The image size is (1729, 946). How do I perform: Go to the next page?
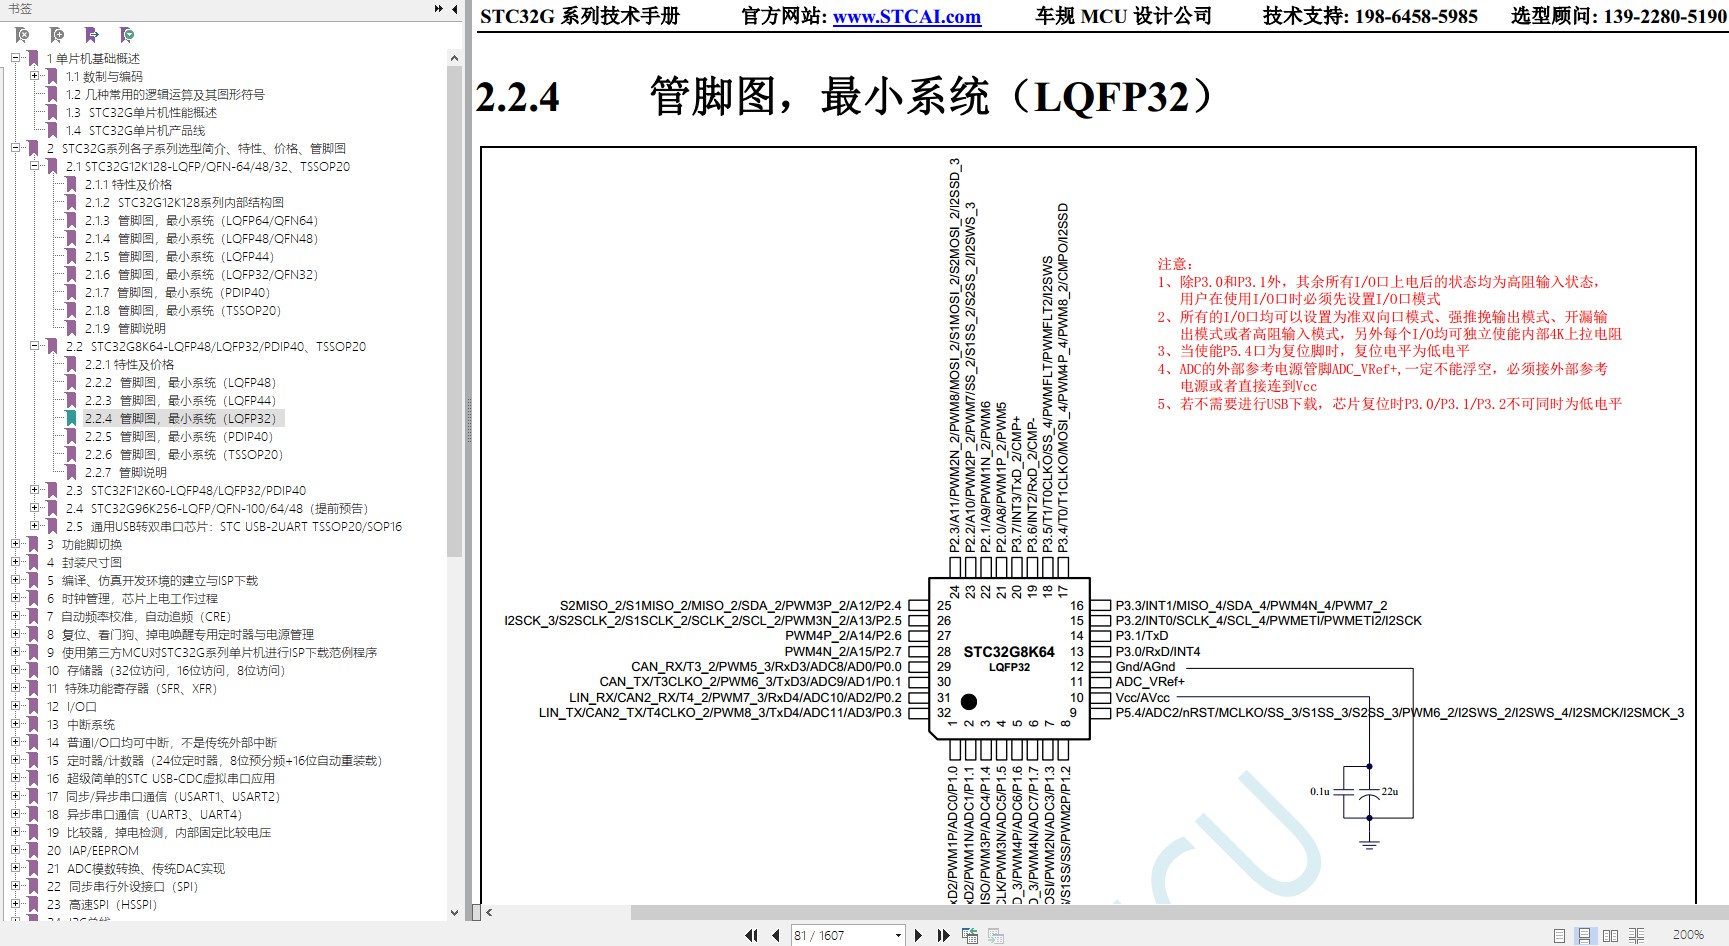pyautogui.click(x=919, y=936)
